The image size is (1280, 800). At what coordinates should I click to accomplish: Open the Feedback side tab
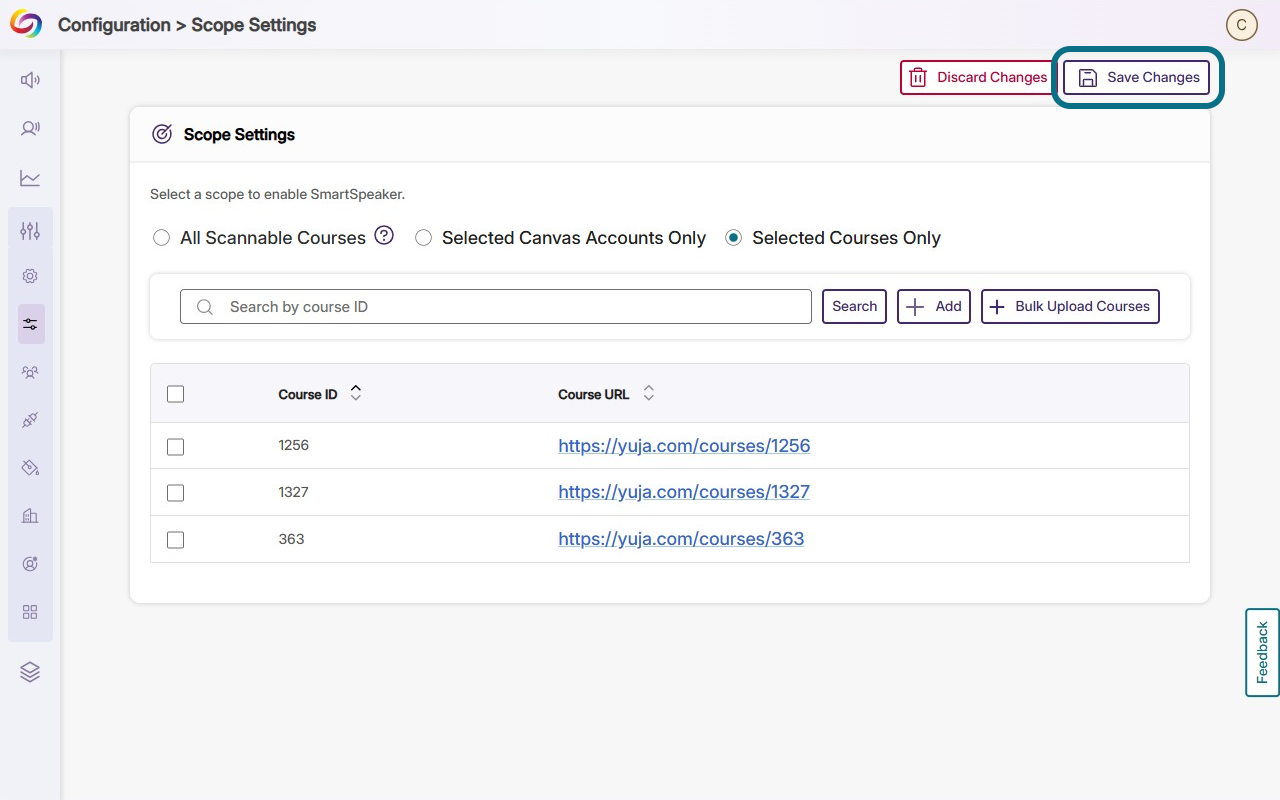click(1262, 652)
